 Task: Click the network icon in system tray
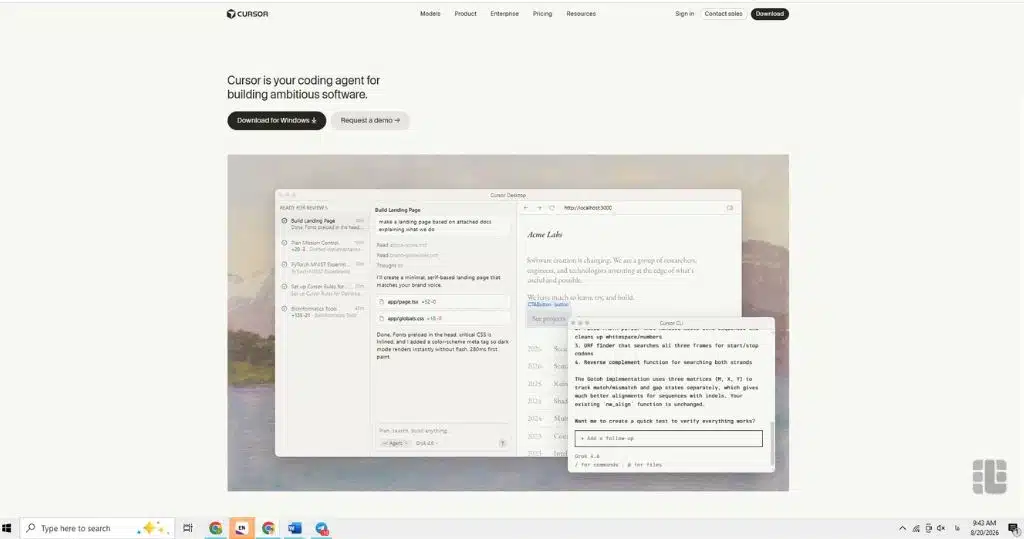point(916,528)
